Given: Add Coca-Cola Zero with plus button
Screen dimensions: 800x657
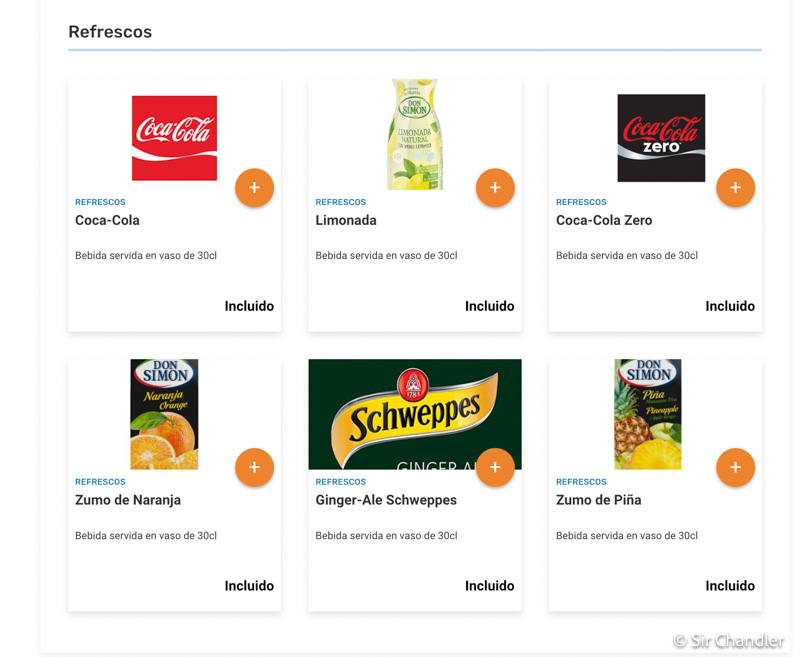Looking at the screenshot, I should [735, 188].
